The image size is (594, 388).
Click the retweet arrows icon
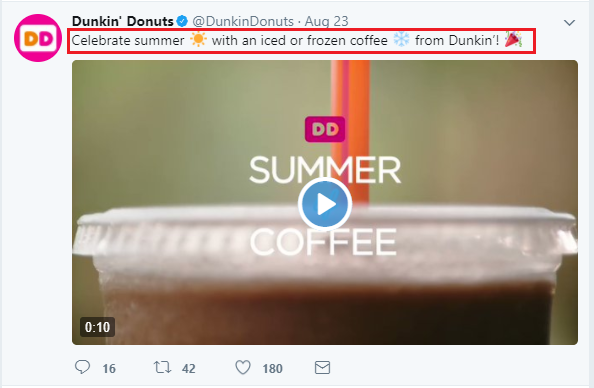point(163,368)
